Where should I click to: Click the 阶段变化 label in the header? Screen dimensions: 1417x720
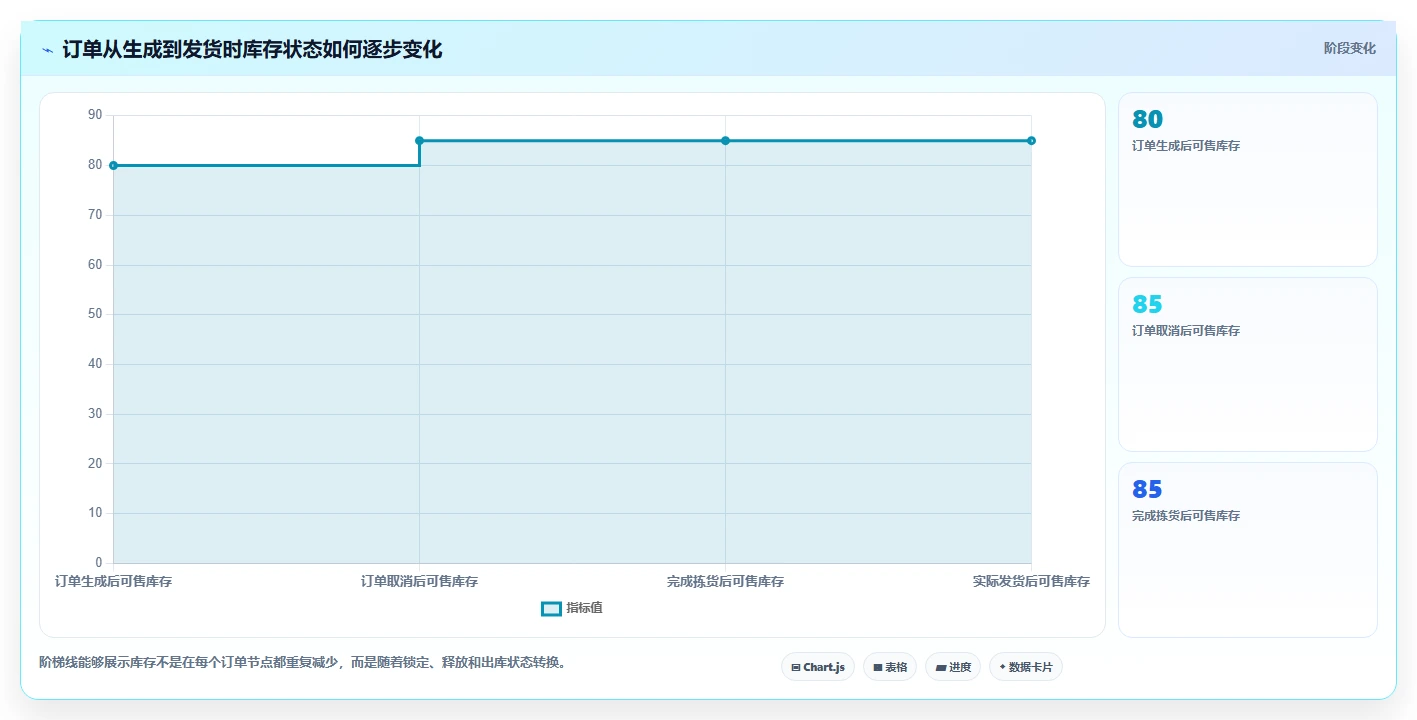(x=1350, y=48)
